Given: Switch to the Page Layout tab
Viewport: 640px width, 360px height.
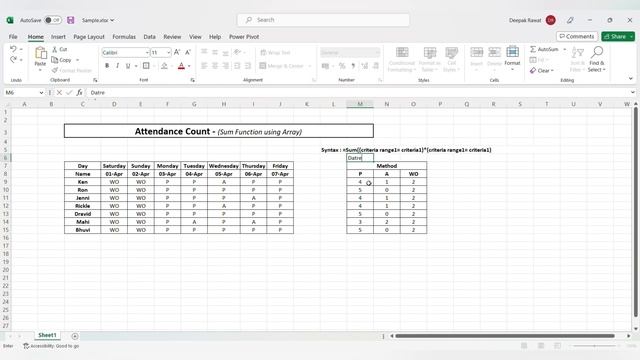Looking at the screenshot, I should point(89,37).
